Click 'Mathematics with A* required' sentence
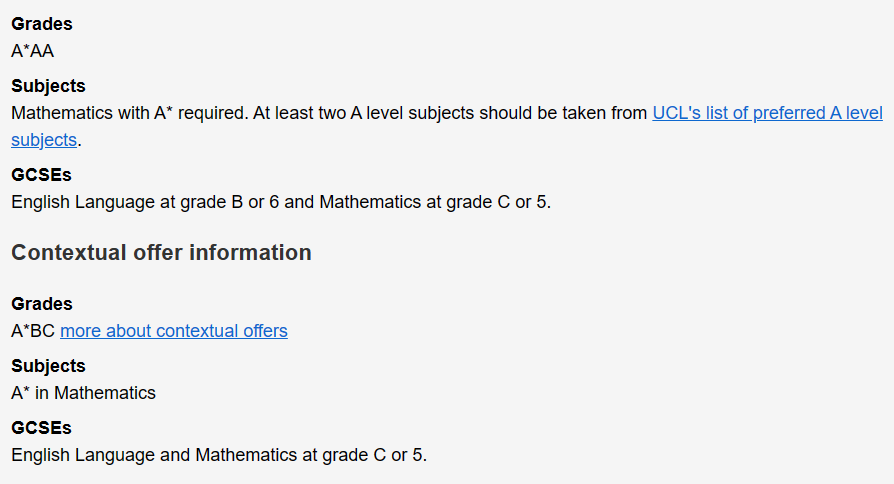Screen dimensions: 894x484 pyautogui.click(x=130, y=113)
